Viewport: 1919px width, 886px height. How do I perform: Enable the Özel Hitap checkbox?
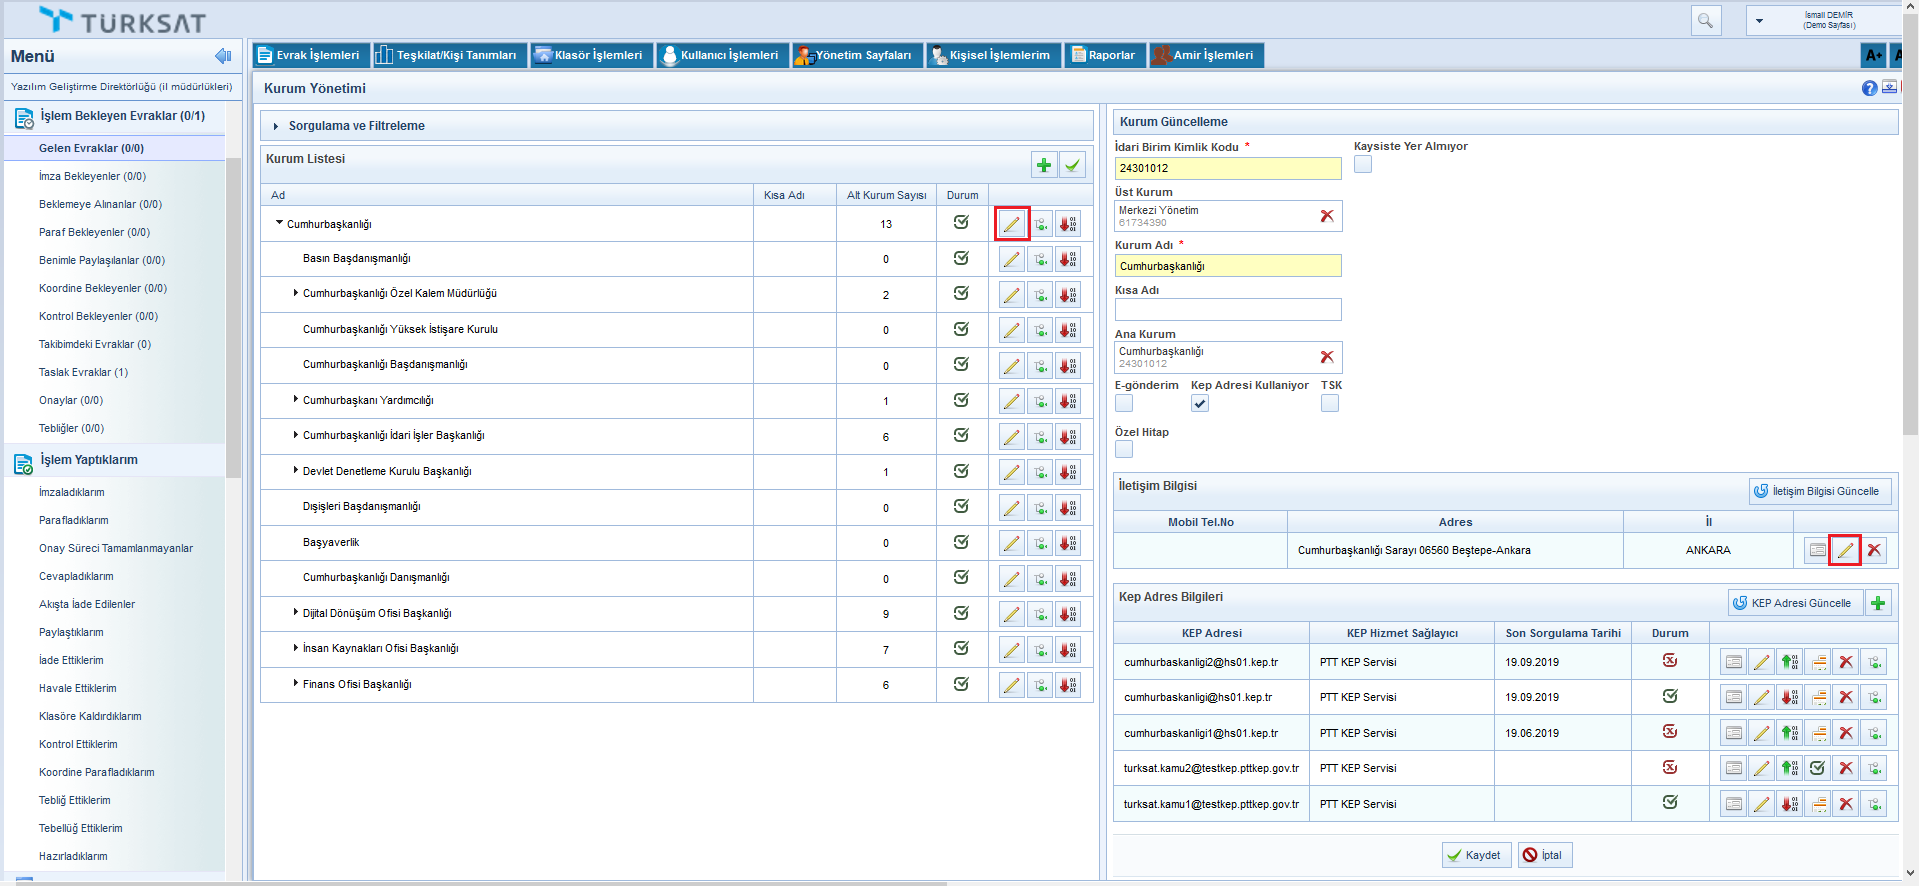click(x=1124, y=449)
